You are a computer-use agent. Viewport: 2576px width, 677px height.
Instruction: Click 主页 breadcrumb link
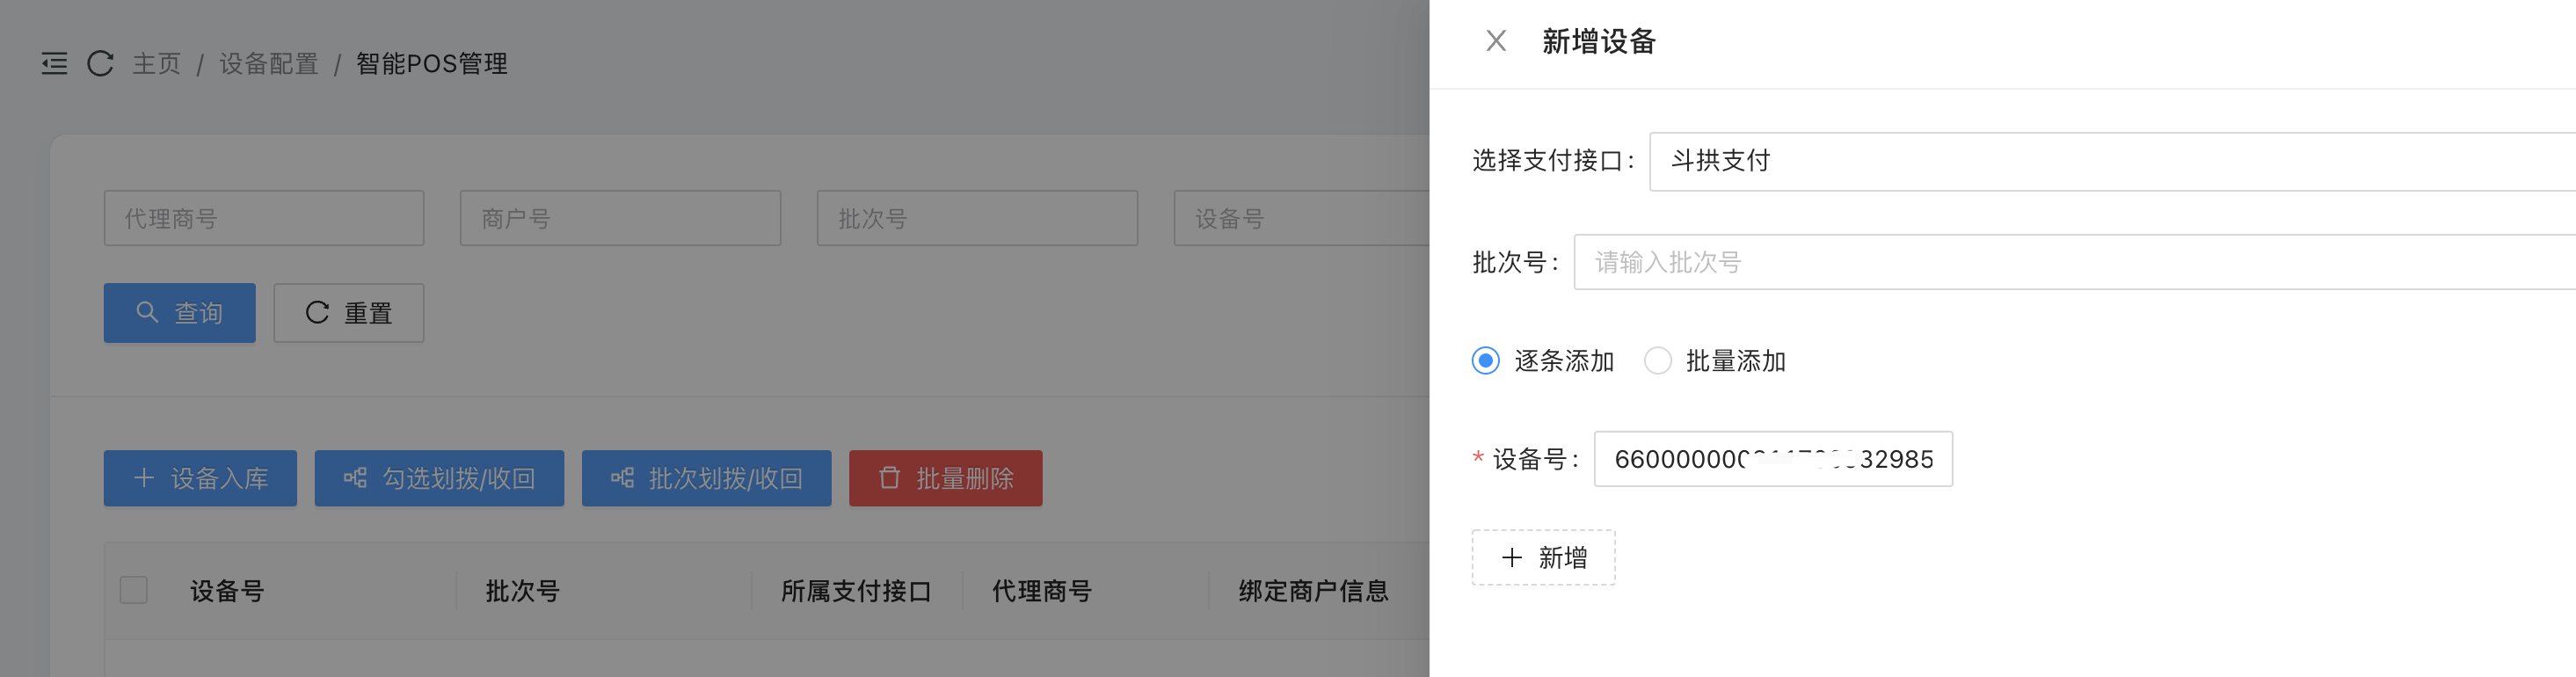coord(157,64)
